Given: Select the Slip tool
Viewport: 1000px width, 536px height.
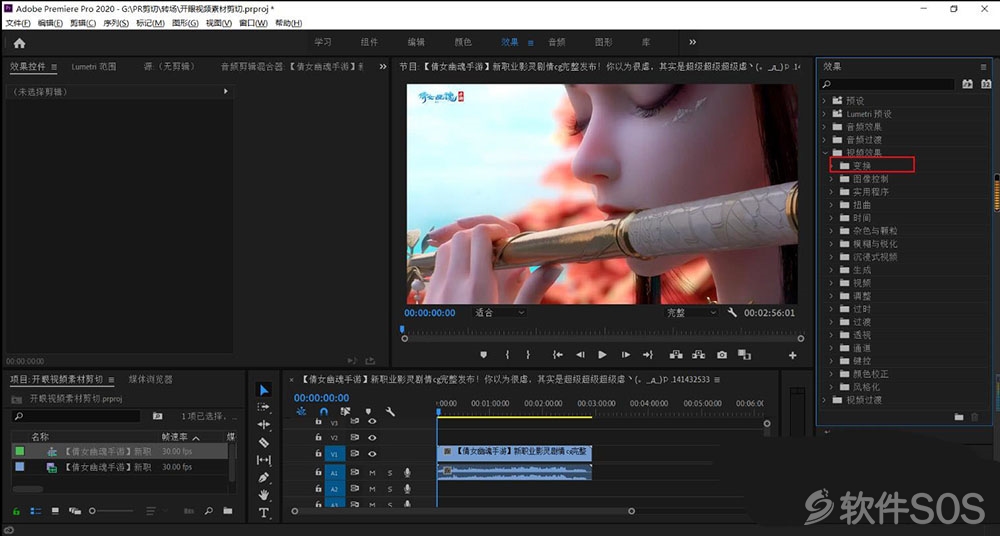Looking at the screenshot, I should tap(263, 459).
